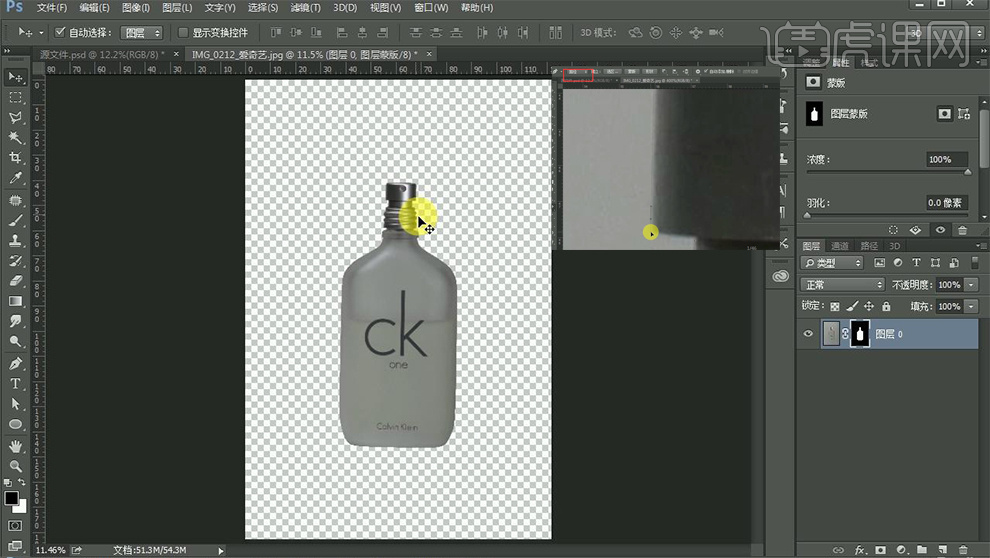Select the Move tool

(x=15, y=77)
